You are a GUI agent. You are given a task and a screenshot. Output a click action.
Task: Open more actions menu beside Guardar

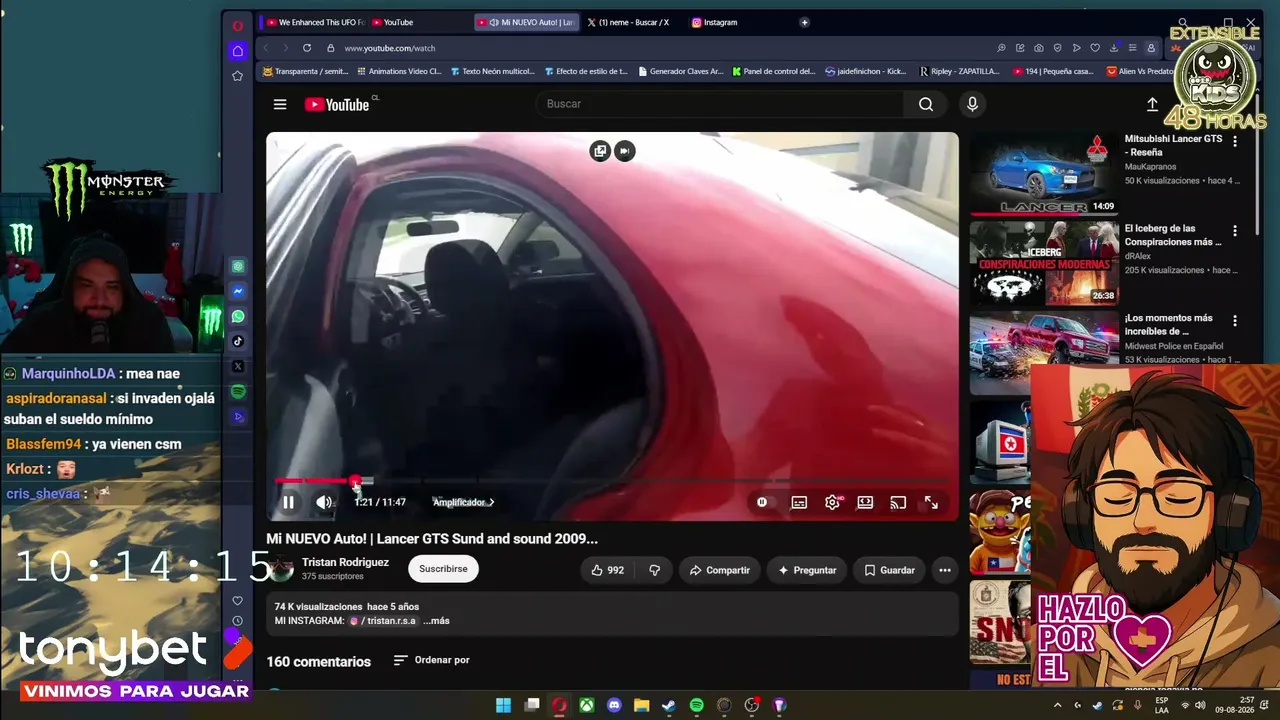tap(944, 570)
